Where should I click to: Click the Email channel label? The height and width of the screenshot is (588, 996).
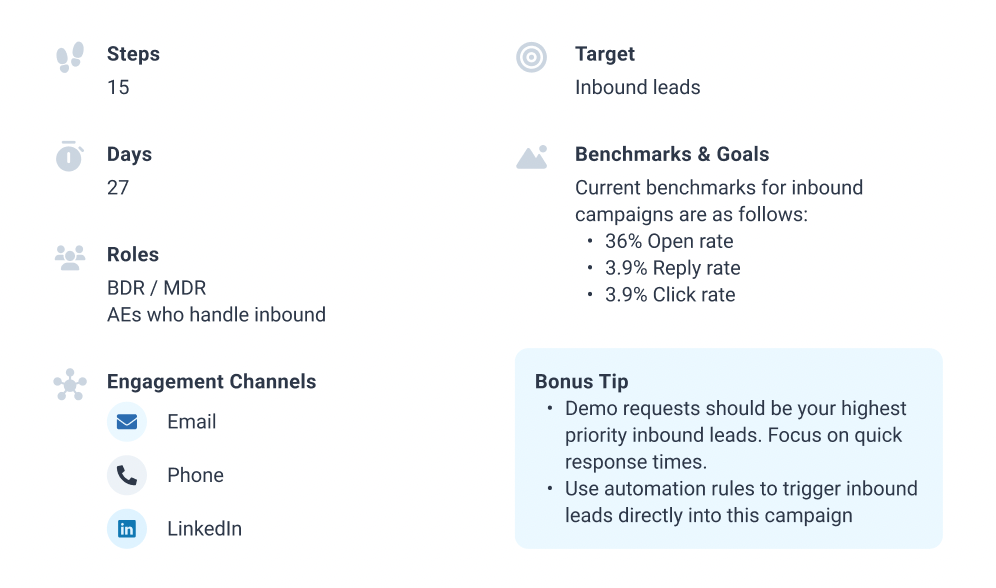pyautogui.click(x=192, y=422)
